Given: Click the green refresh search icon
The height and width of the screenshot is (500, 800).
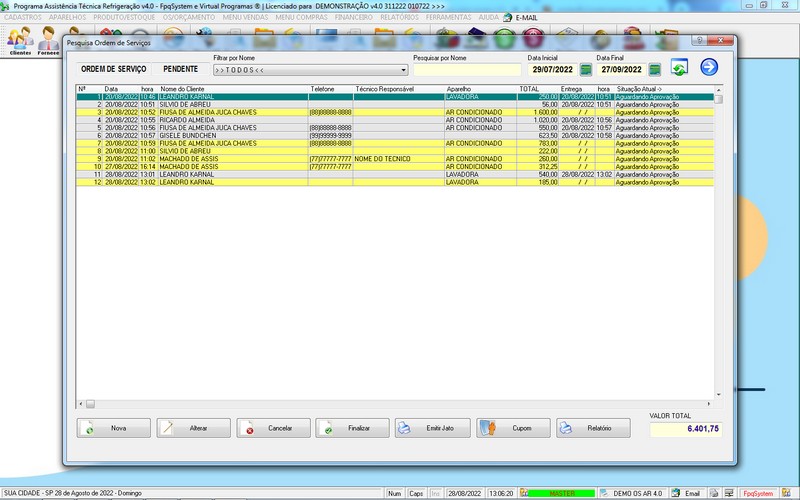Looking at the screenshot, I should pyautogui.click(x=680, y=68).
